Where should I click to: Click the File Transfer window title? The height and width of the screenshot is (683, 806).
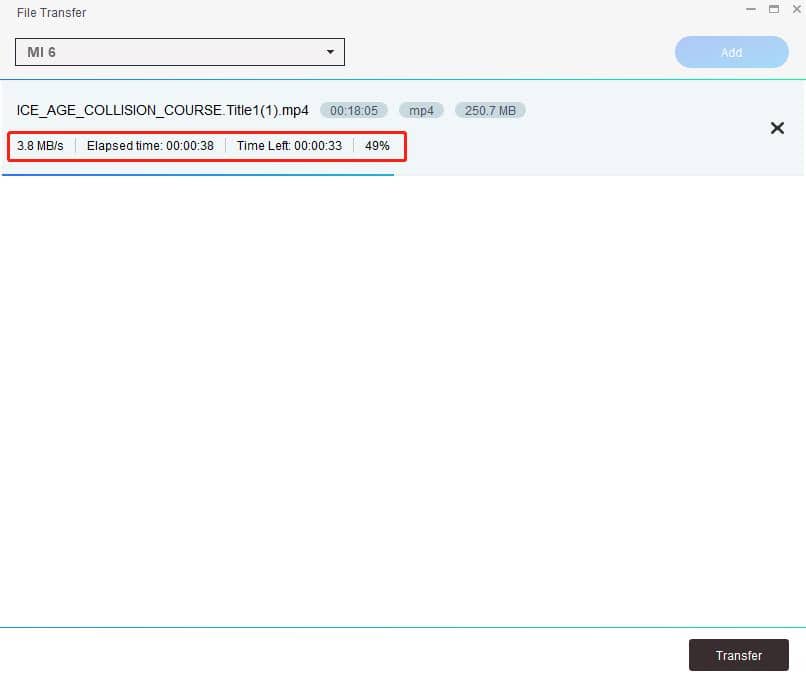pyautogui.click(x=51, y=13)
